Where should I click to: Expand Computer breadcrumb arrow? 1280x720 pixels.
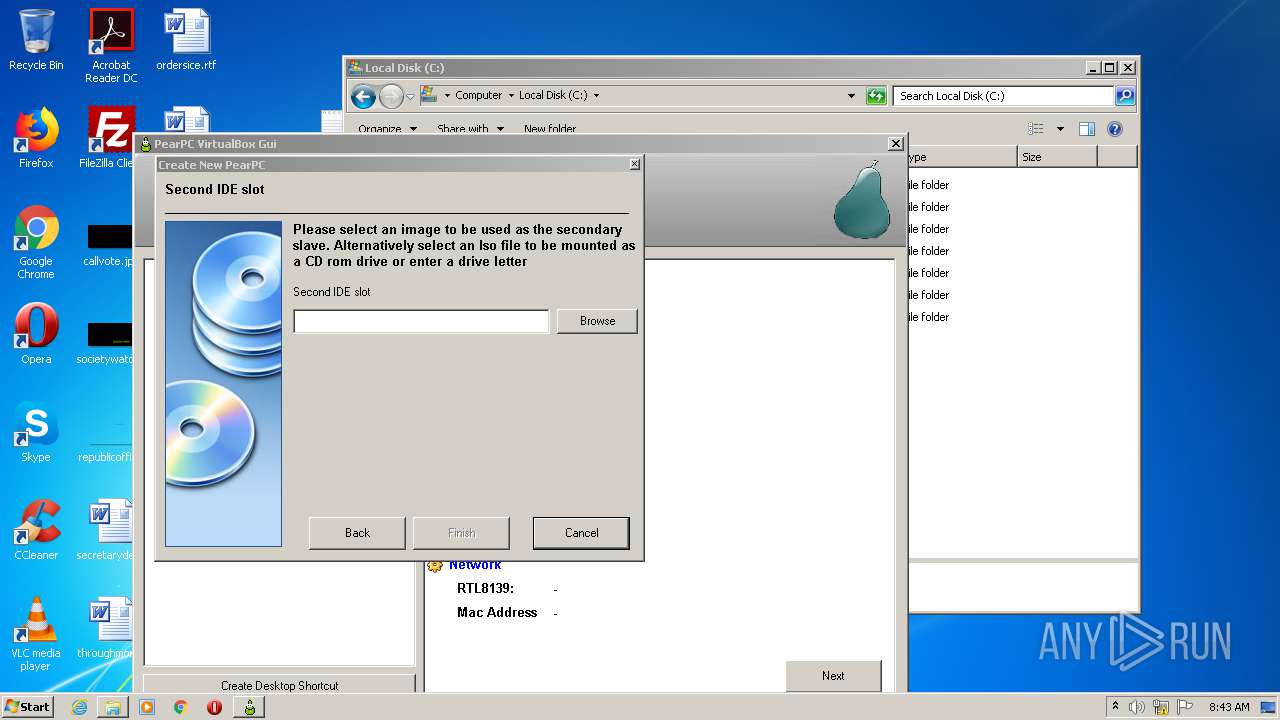pos(511,96)
